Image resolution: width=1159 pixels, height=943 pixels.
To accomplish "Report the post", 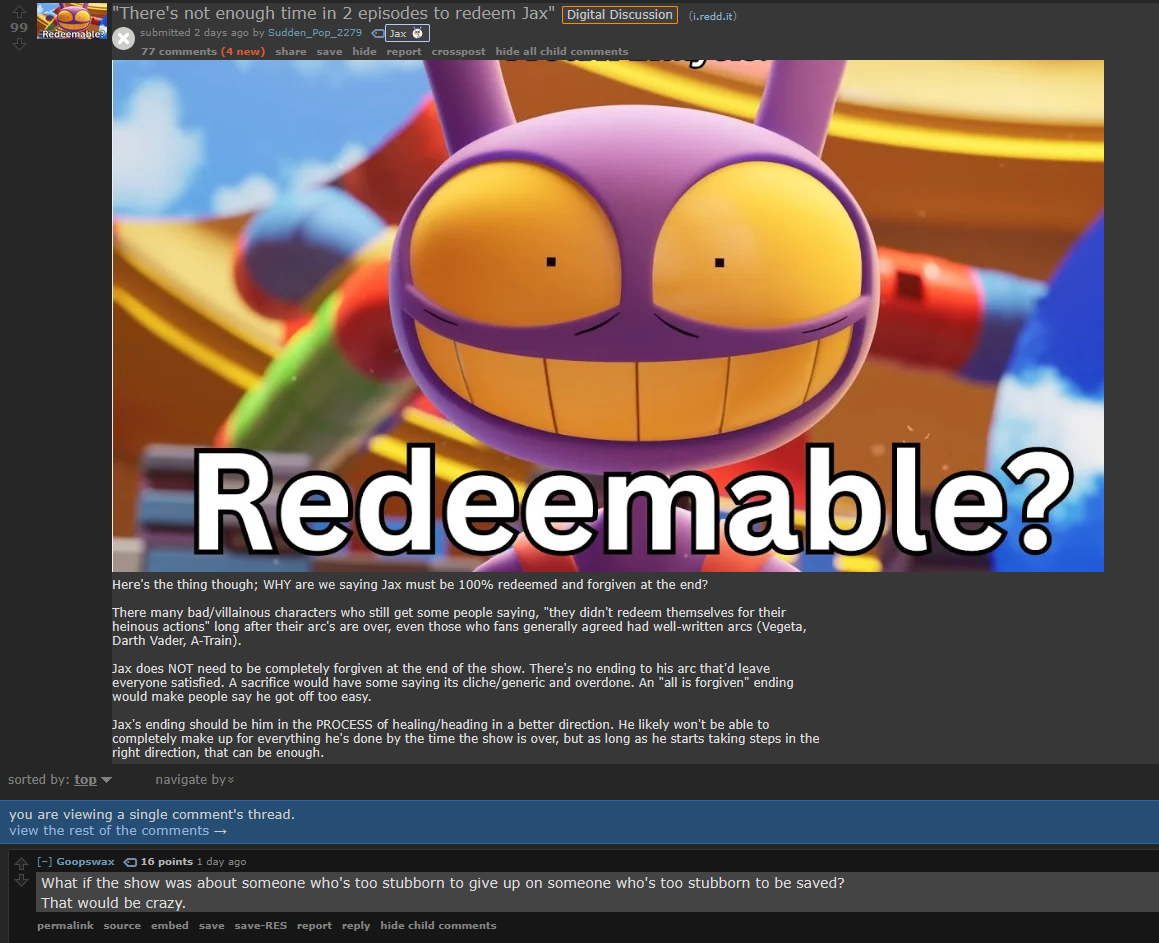I will (x=404, y=52).
